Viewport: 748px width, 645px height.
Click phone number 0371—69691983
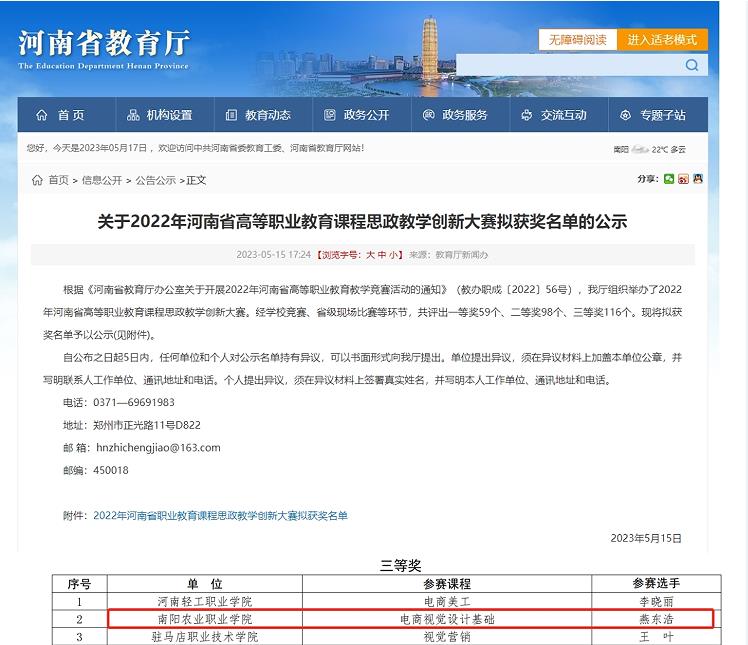pos(134,402)
